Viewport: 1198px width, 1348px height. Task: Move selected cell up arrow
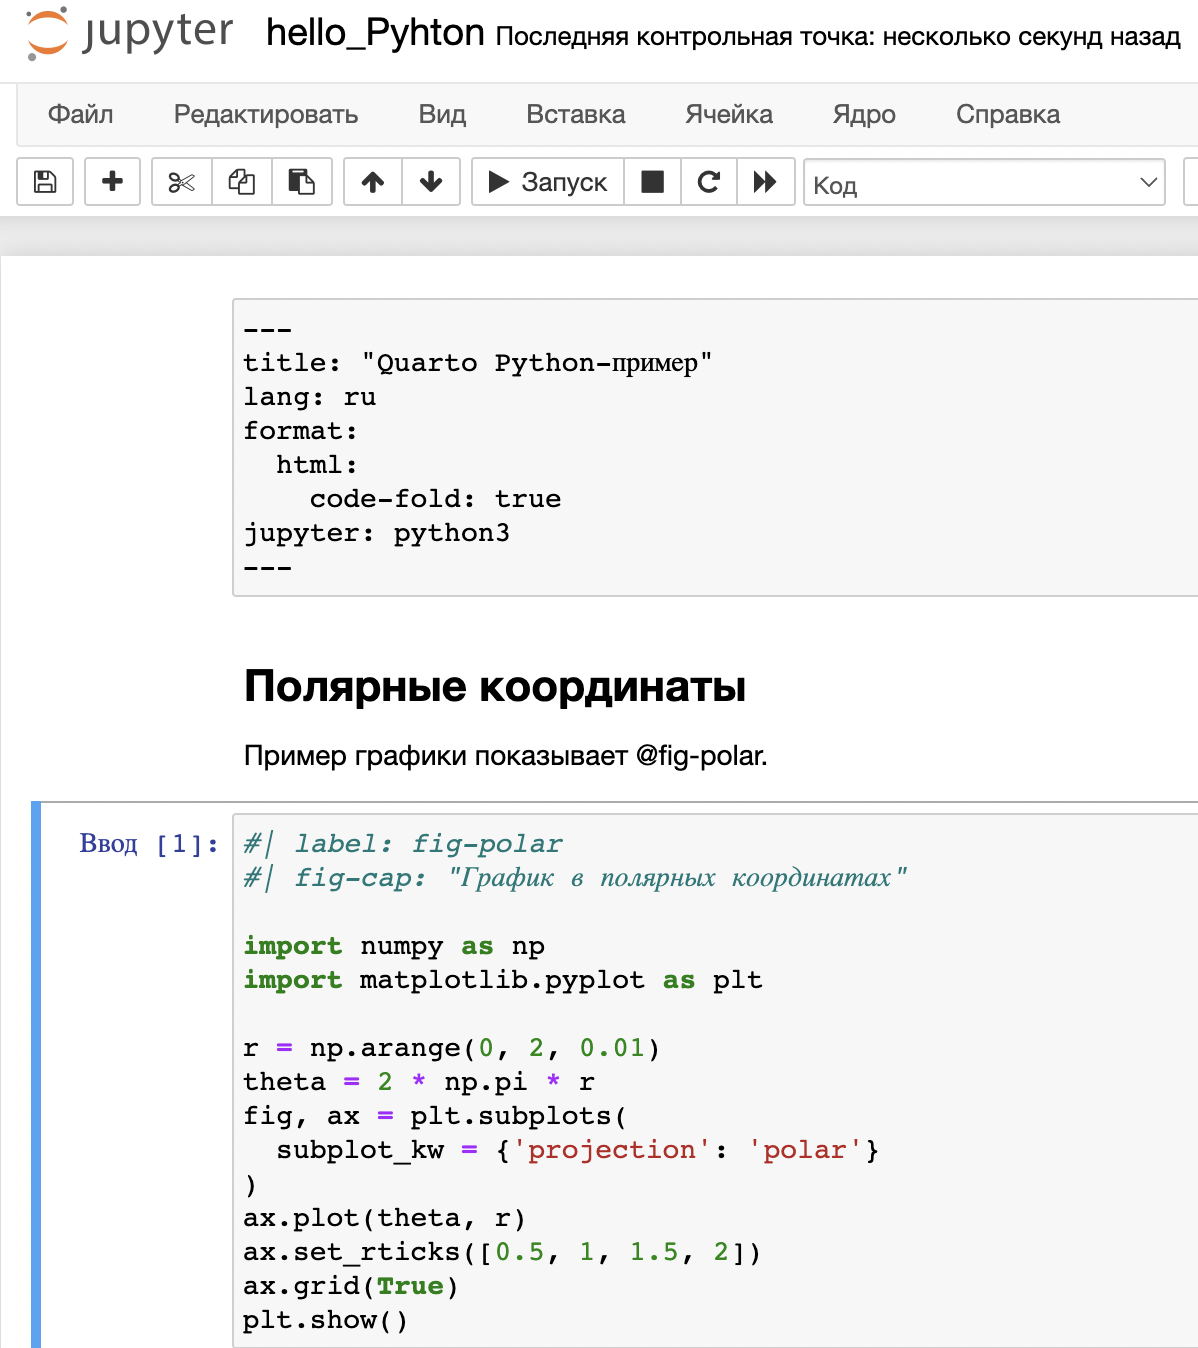373,182
